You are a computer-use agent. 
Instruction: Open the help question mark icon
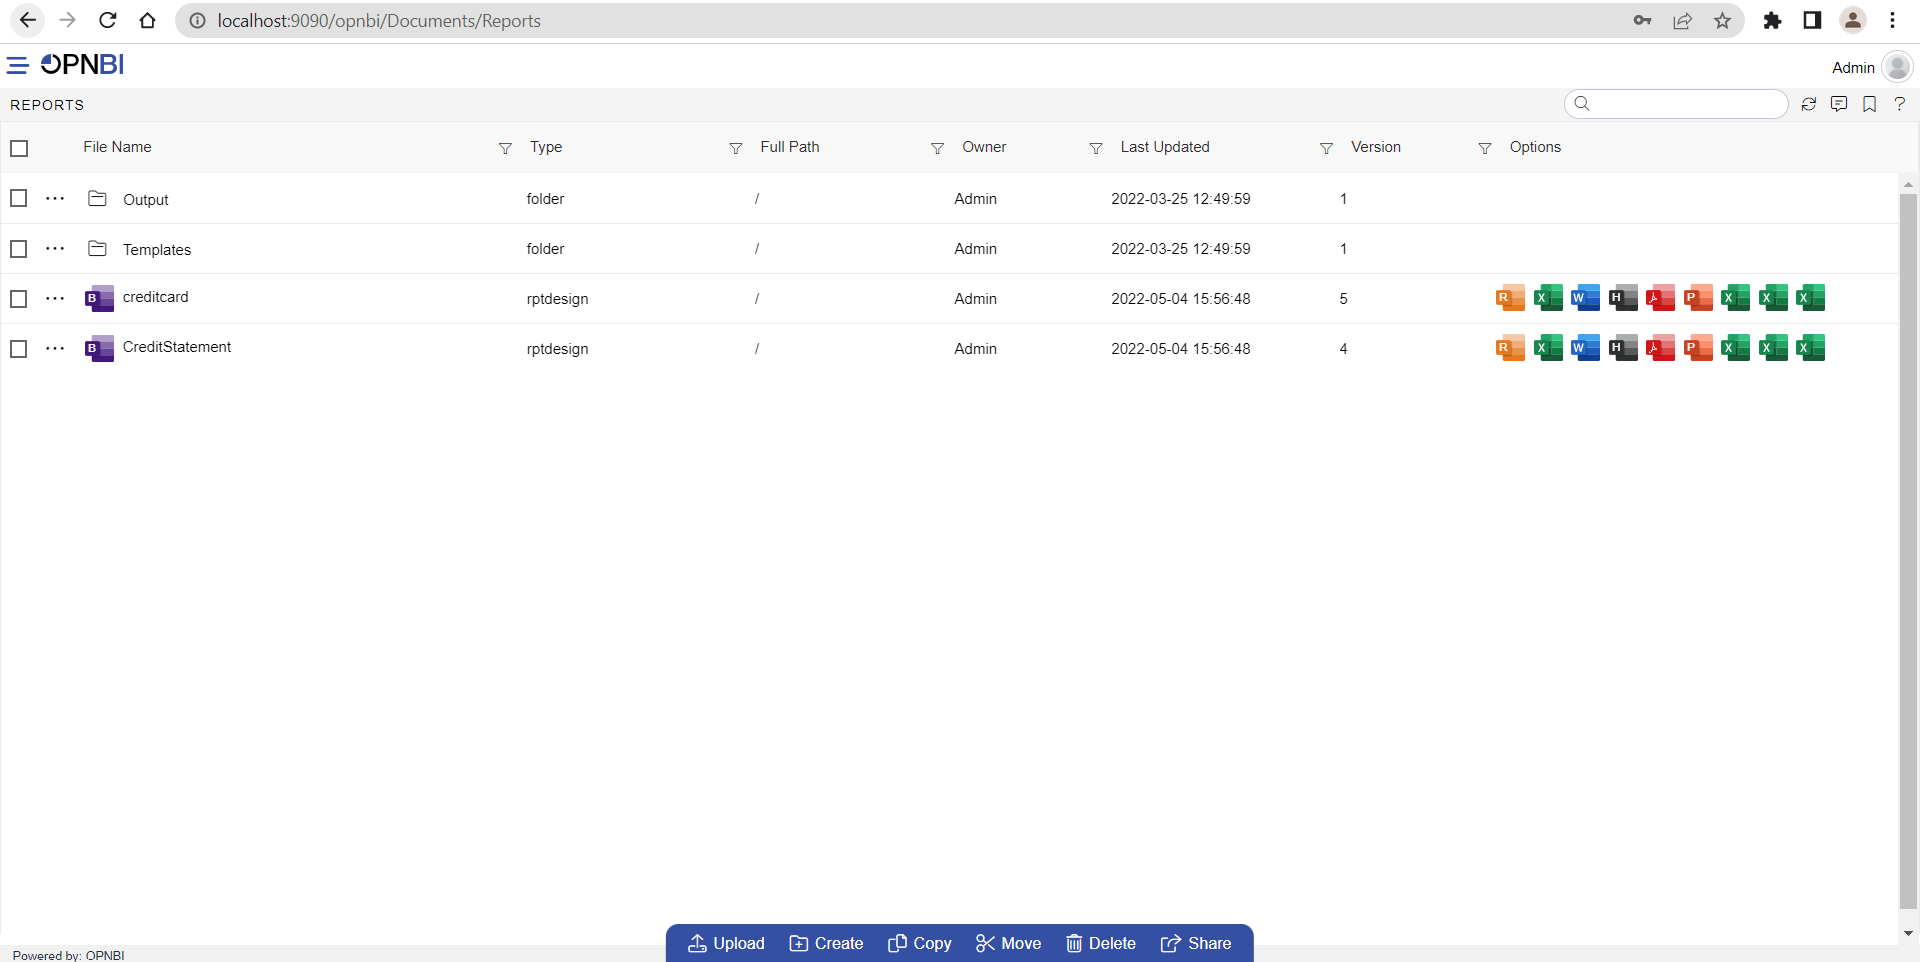point(1899,104)
